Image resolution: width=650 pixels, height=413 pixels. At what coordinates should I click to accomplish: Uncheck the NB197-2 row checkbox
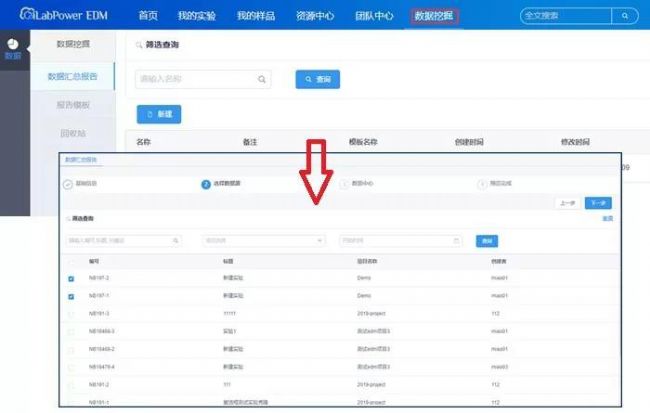(70, 278)
